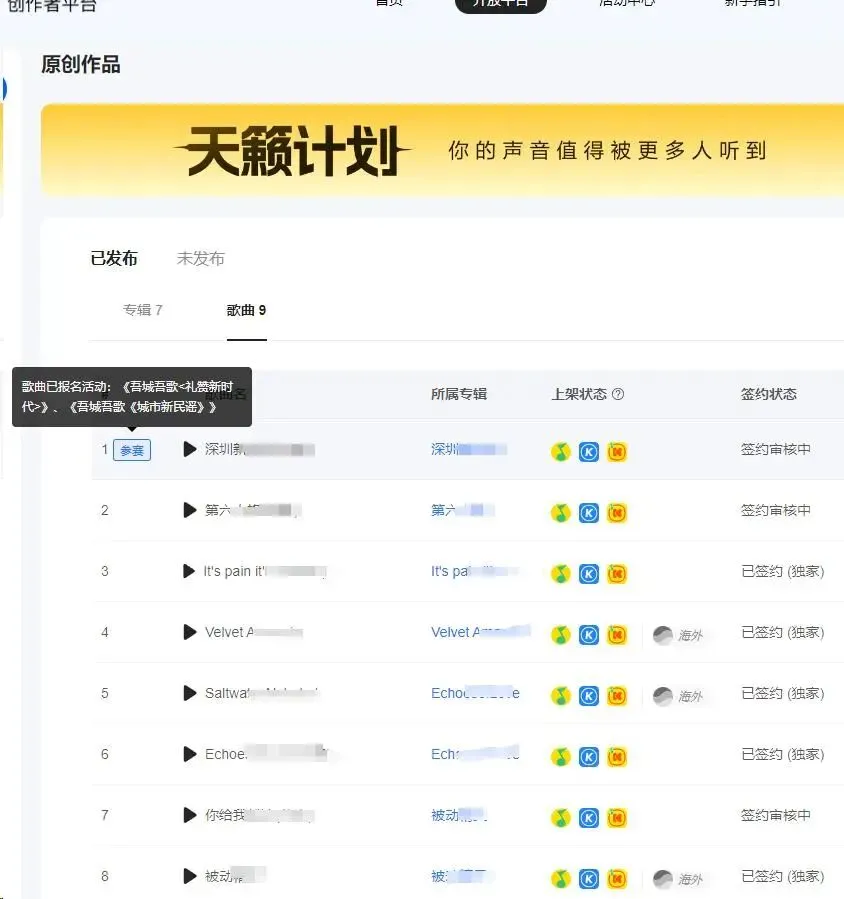The width and height of the screenshot is (844, 899).
Task: Open the It's pa… album link
Action: point(474,571)
